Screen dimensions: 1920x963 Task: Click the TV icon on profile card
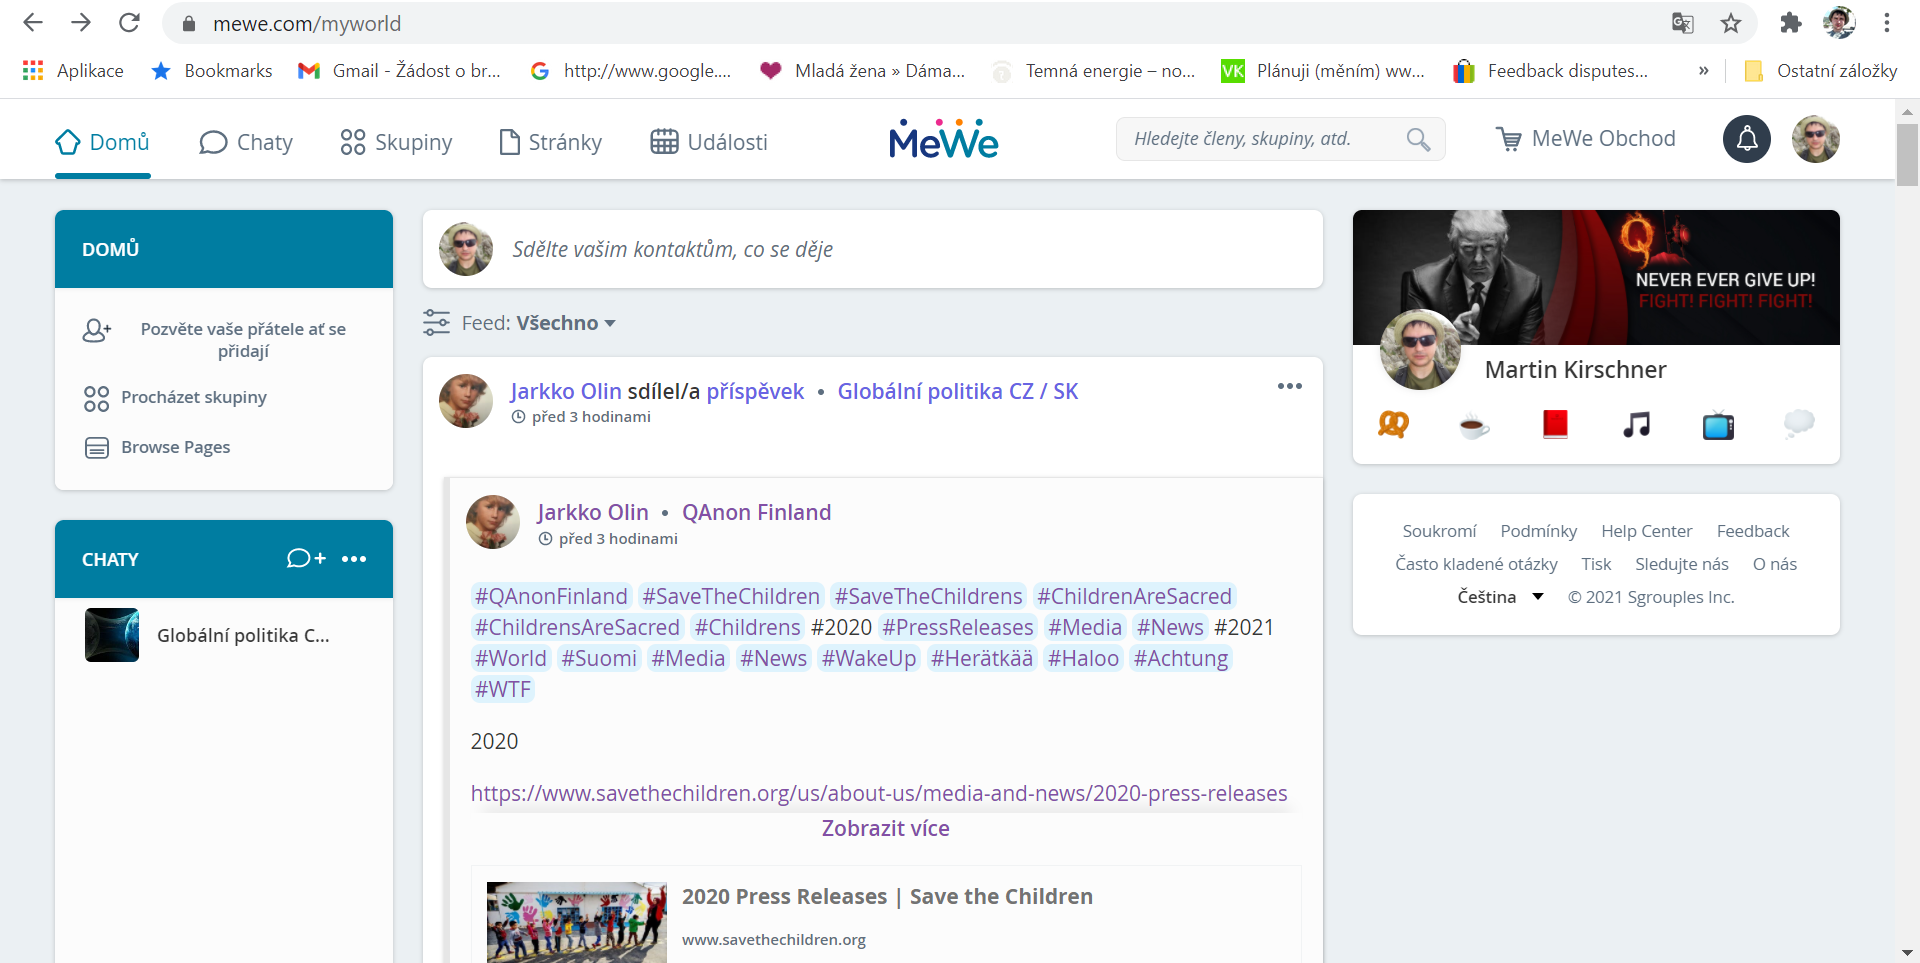(1718, 425)
